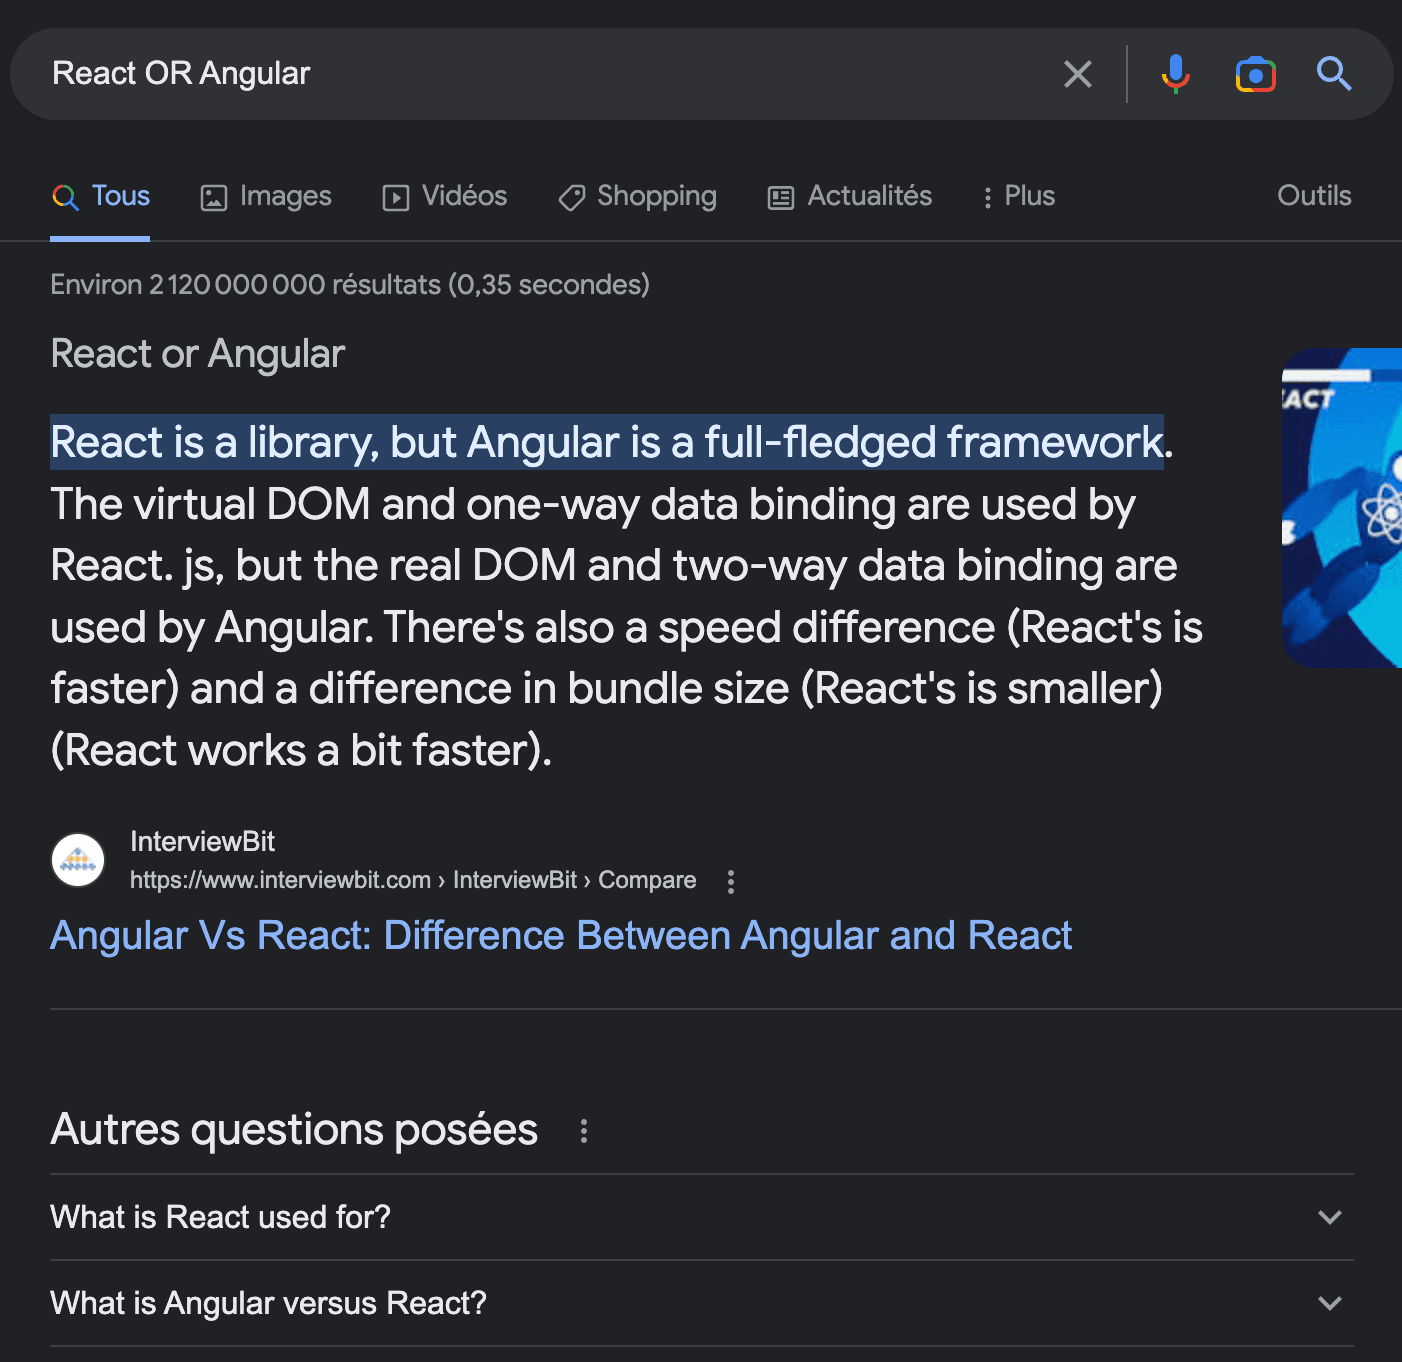The image size is (1402, 1362).
Task: Clear the search query with the X icon
Action: pyautogui.click(x=1077, y=74)
